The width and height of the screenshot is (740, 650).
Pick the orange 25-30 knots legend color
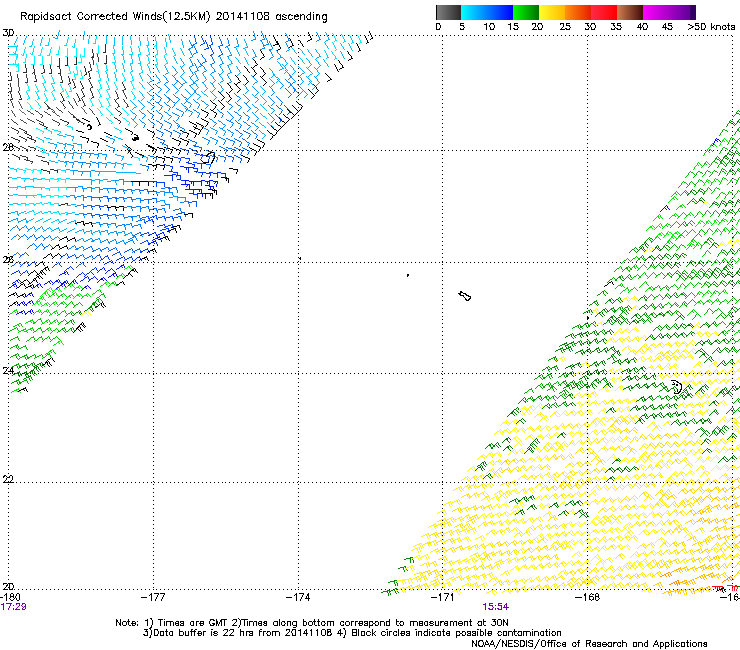[578, 12]
